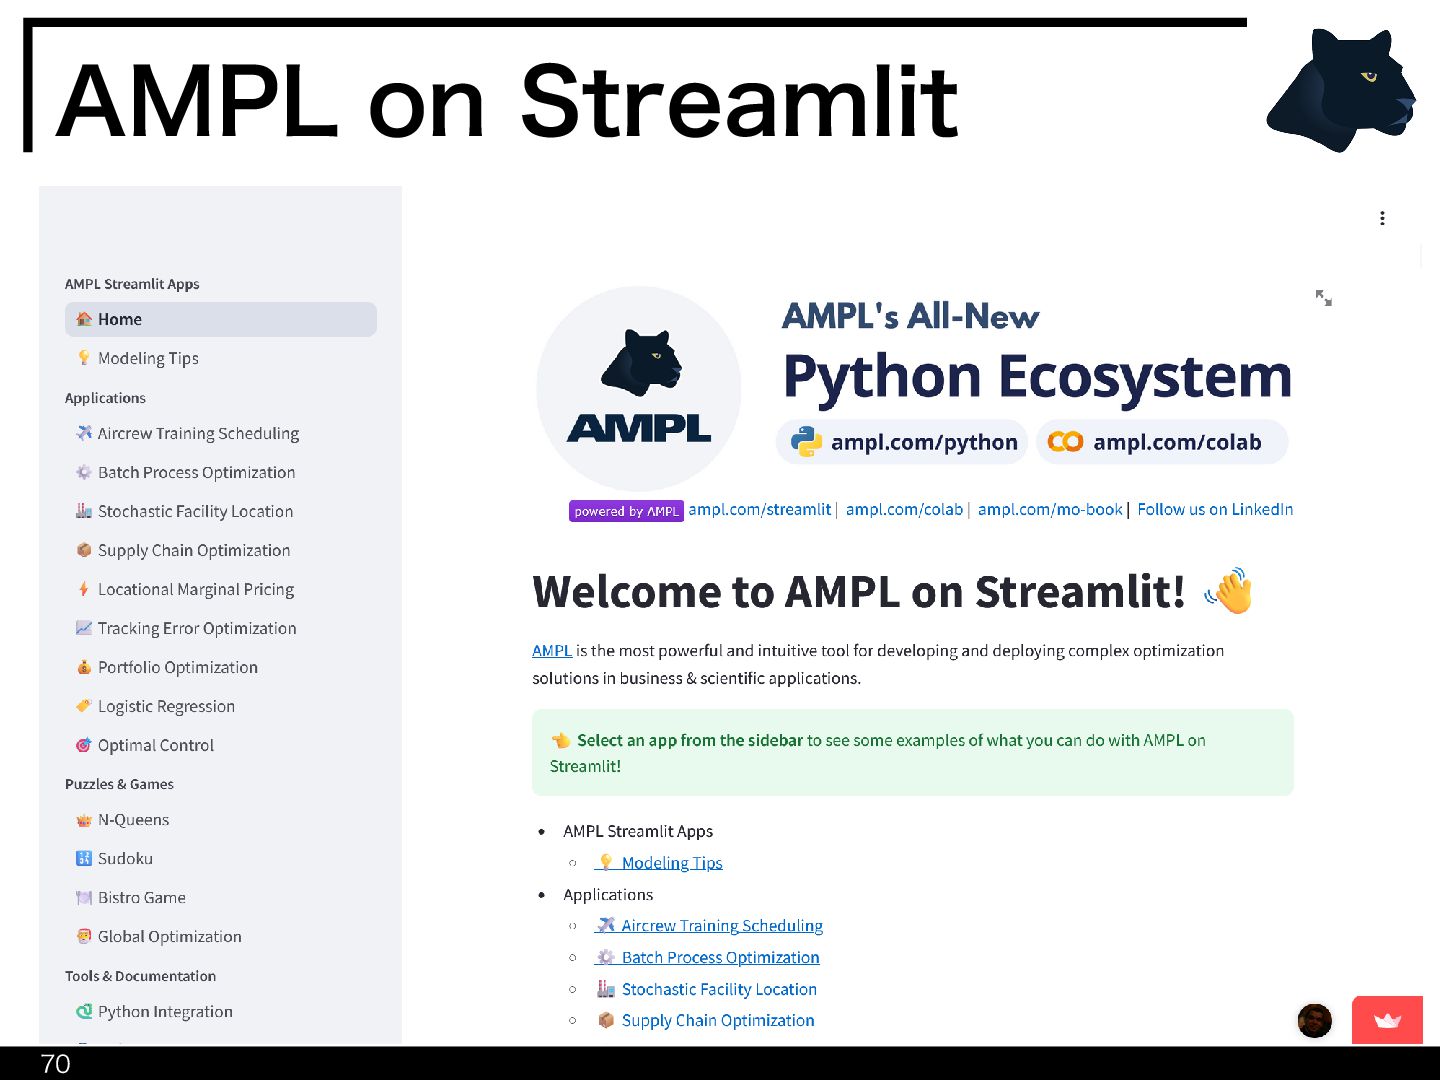This screenshot has width=1440, height=1080.
Task: Click the powered by AMPL badge
Action: pos(626,511)
